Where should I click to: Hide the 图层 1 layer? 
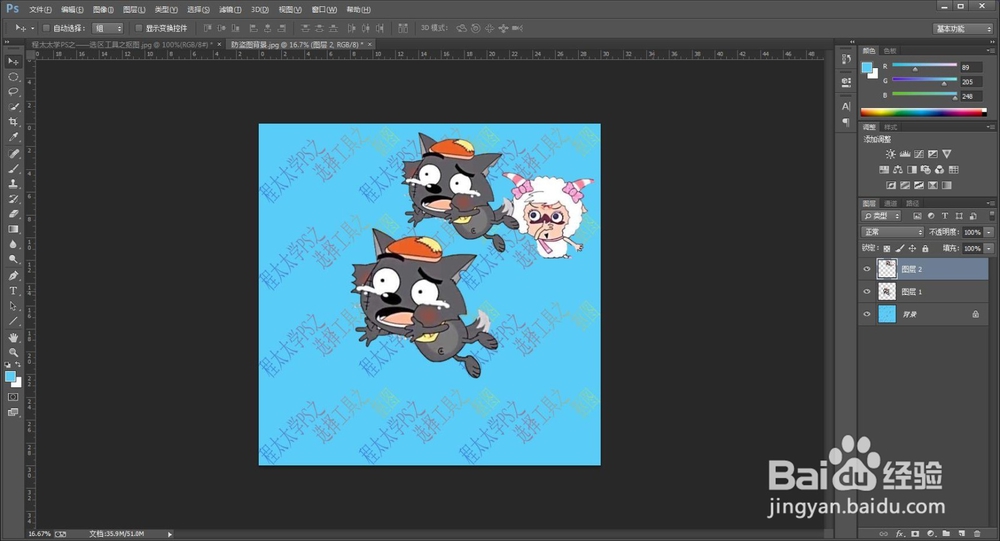pos(867,292)
